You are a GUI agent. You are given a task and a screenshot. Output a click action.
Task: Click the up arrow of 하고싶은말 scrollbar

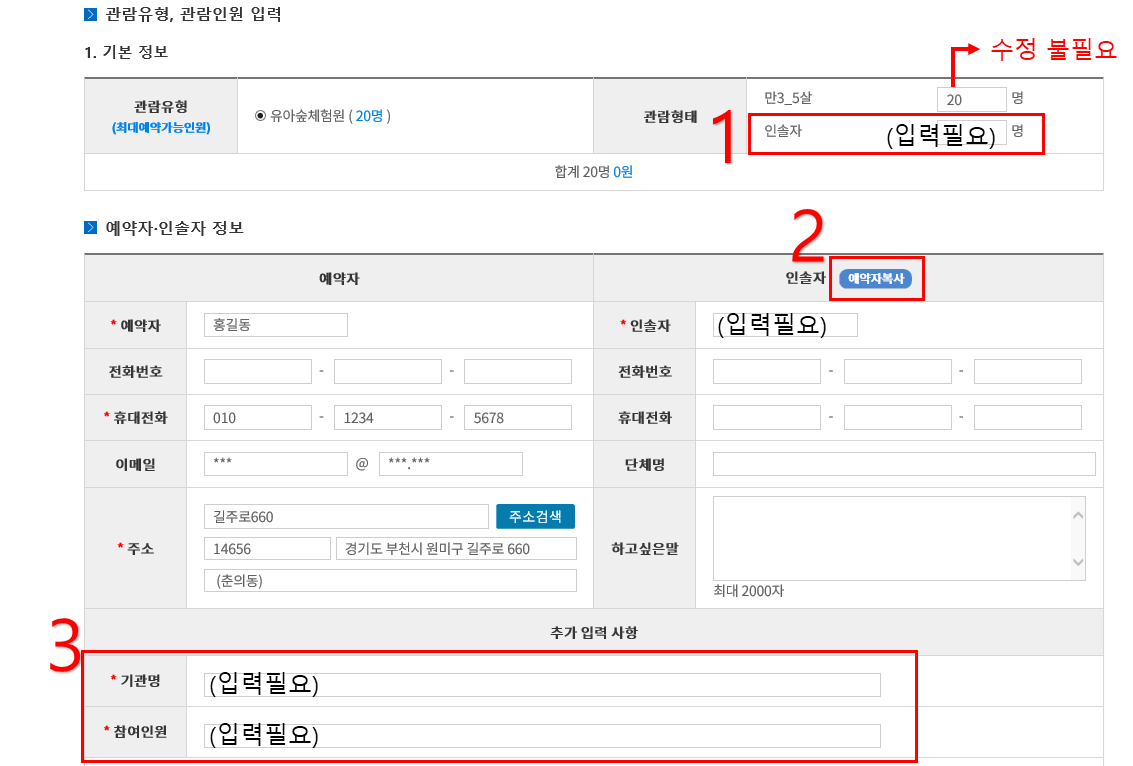tap(1077, 515)
